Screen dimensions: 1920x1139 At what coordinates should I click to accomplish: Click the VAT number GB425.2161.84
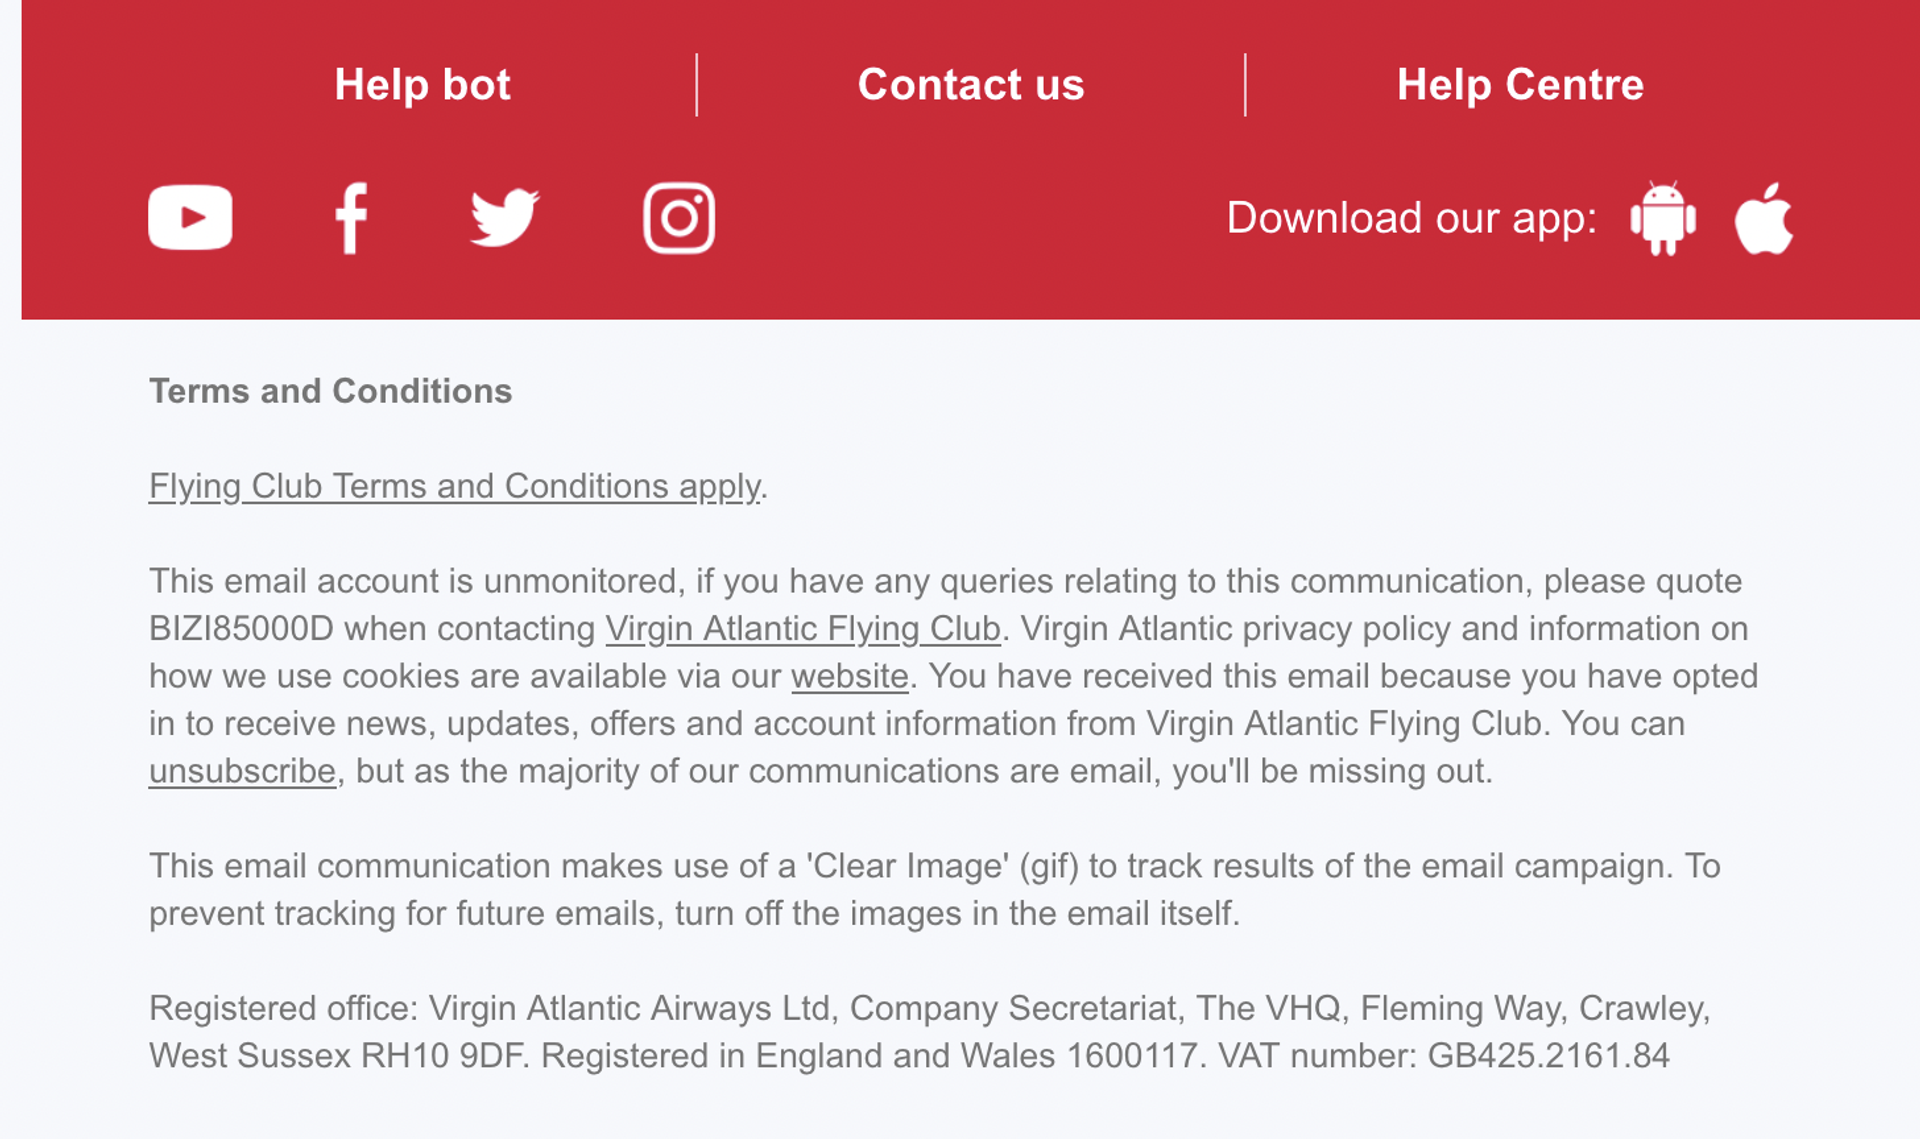tap(1548, 1056)
